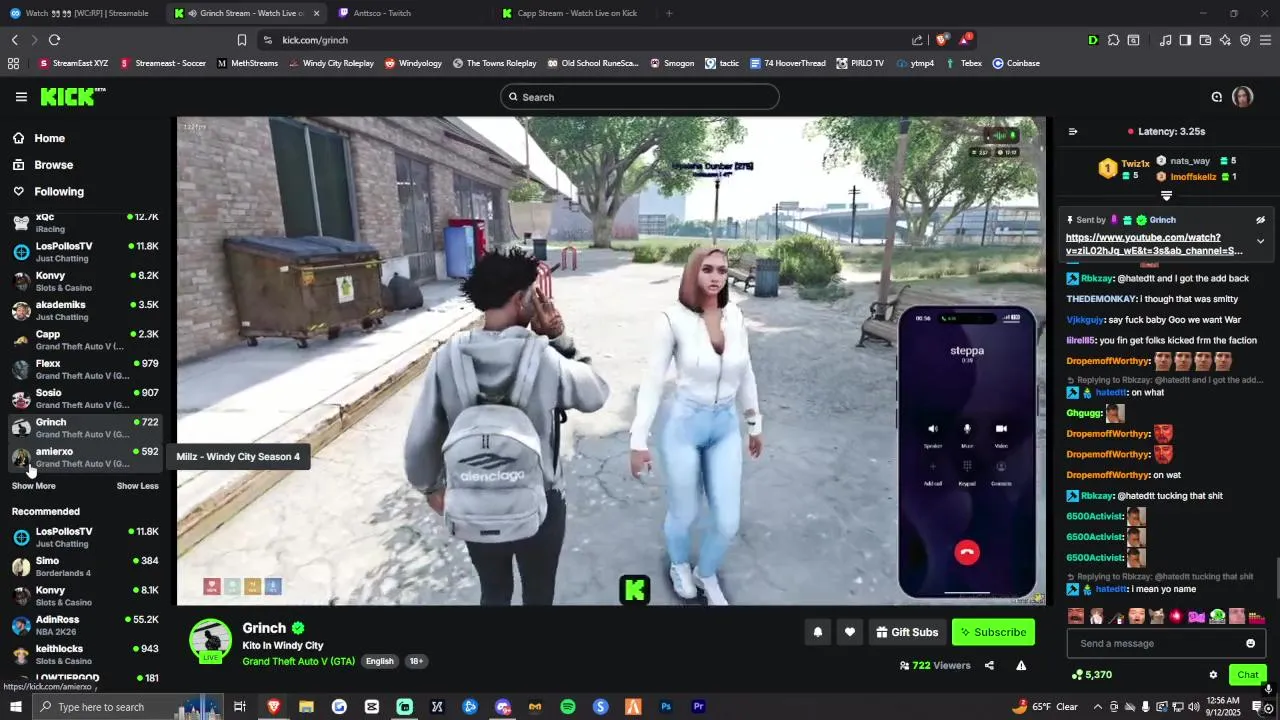The image size is (1280, 720).
Task: Open the media playlist music note icon
Action: (1165, 40)
